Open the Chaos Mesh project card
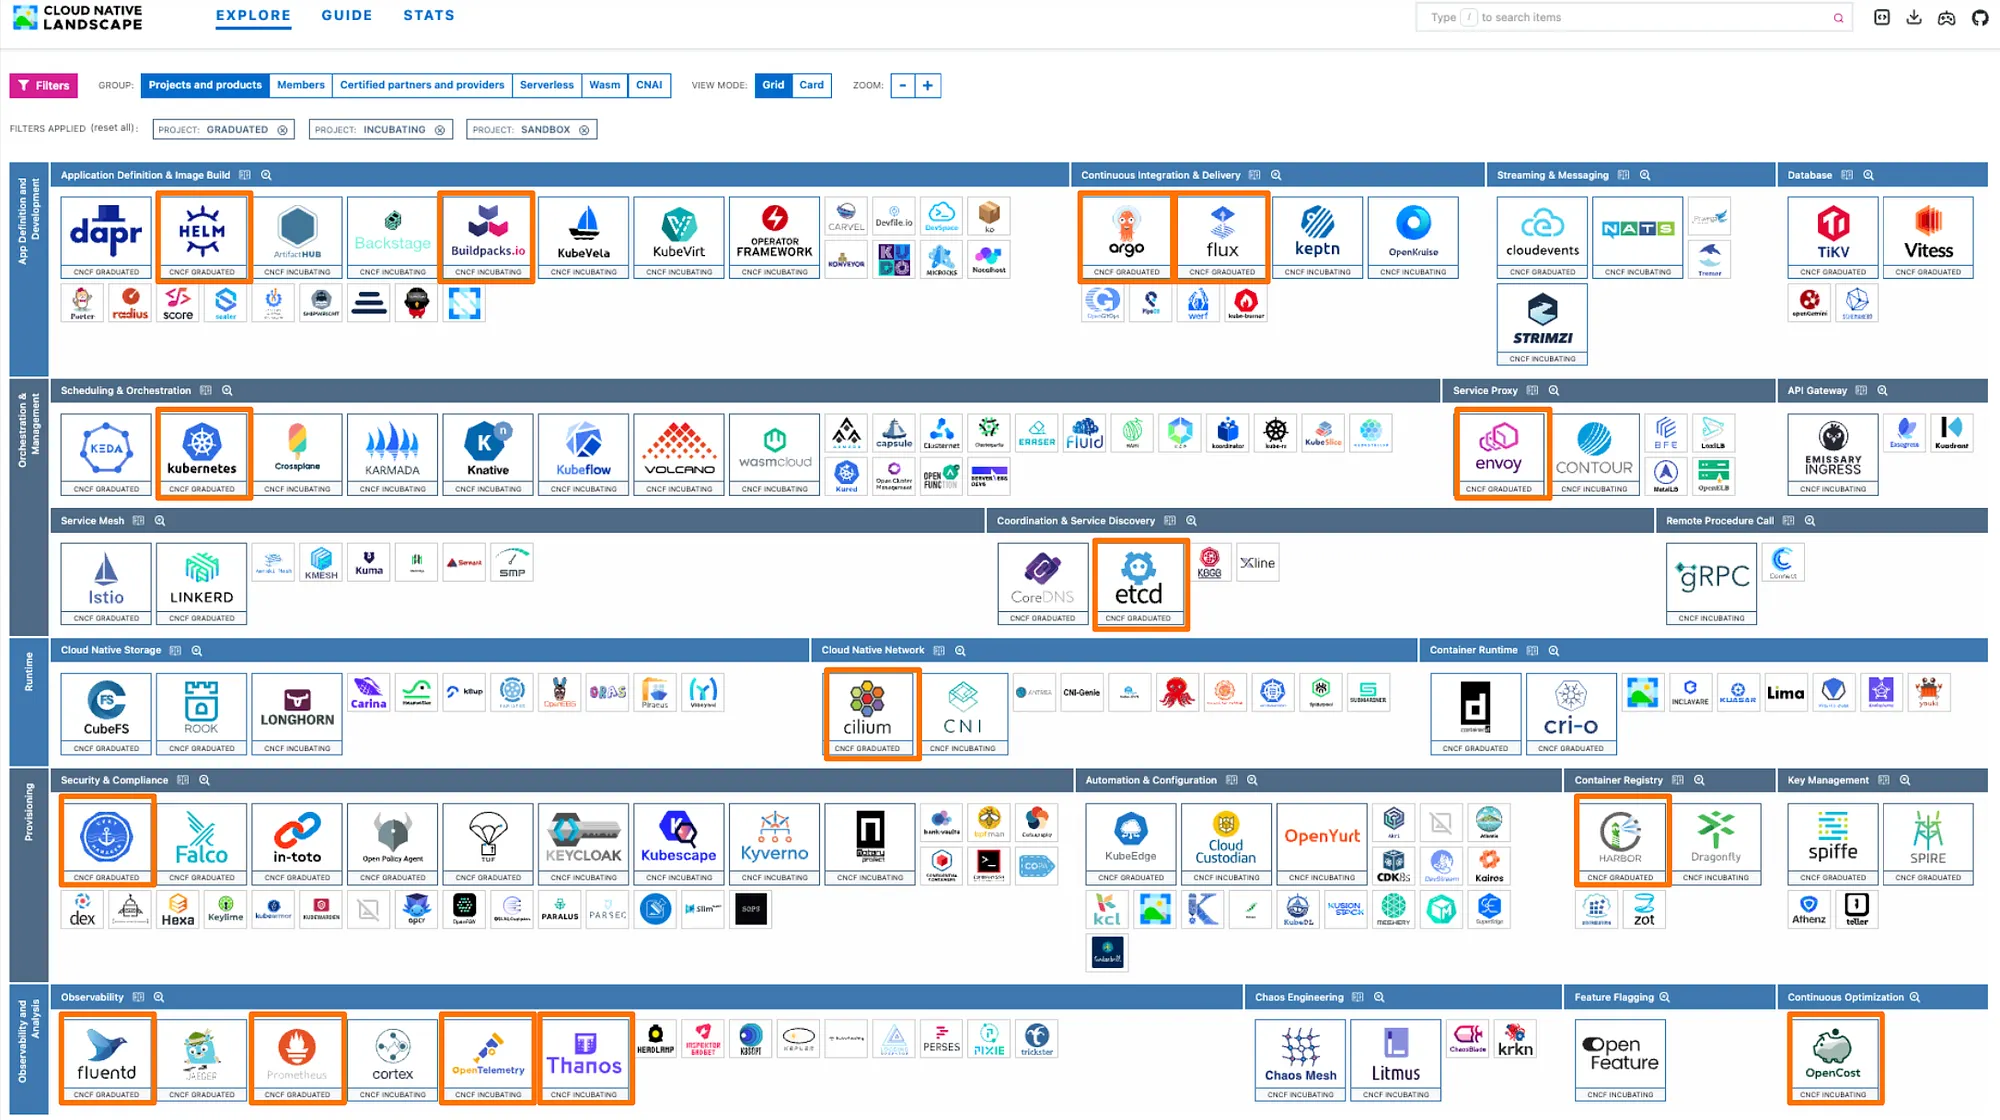 coord(1300,1060)
